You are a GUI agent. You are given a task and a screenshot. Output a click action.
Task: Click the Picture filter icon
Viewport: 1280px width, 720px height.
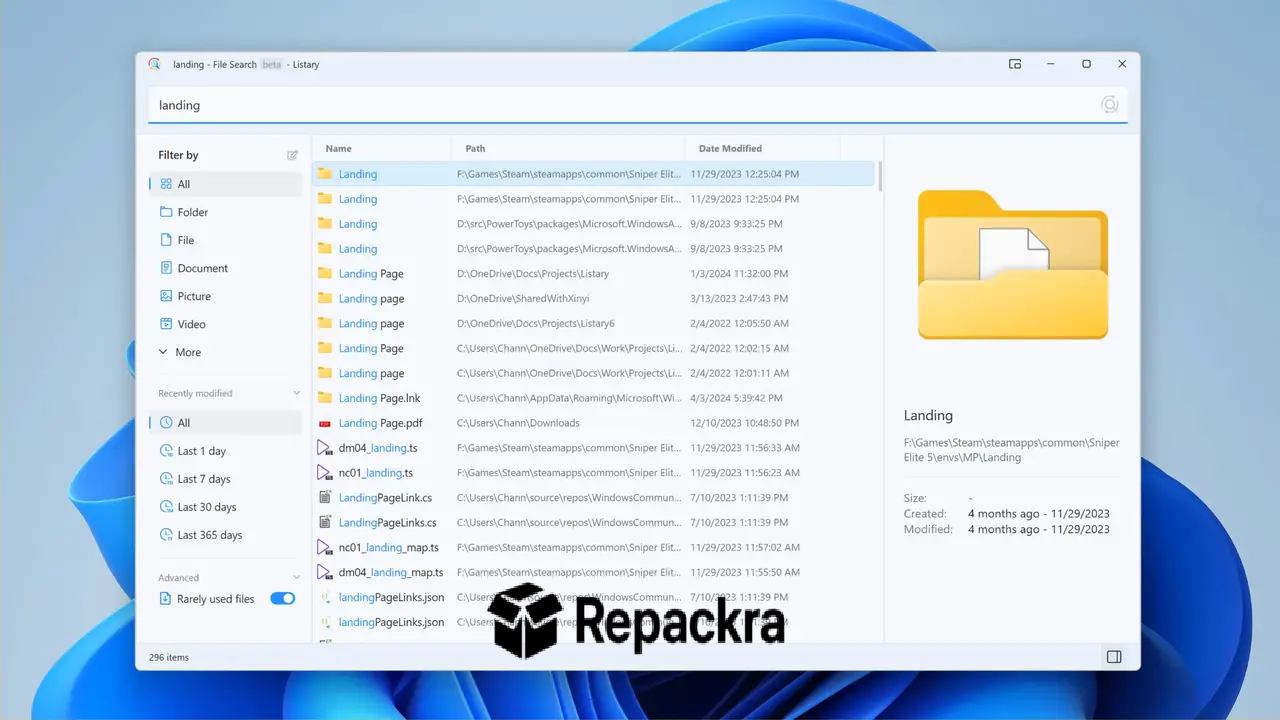[166, 296]
